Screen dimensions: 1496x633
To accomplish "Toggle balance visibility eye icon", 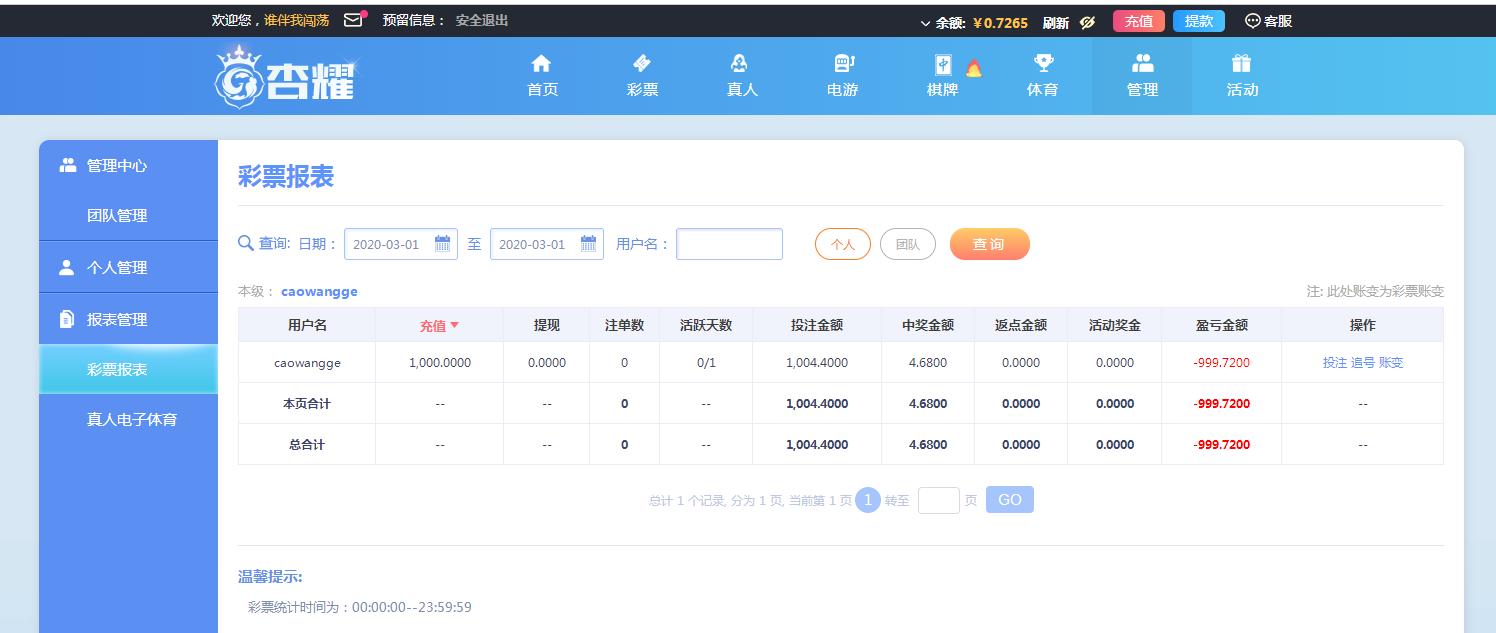I will [1088, 22].
